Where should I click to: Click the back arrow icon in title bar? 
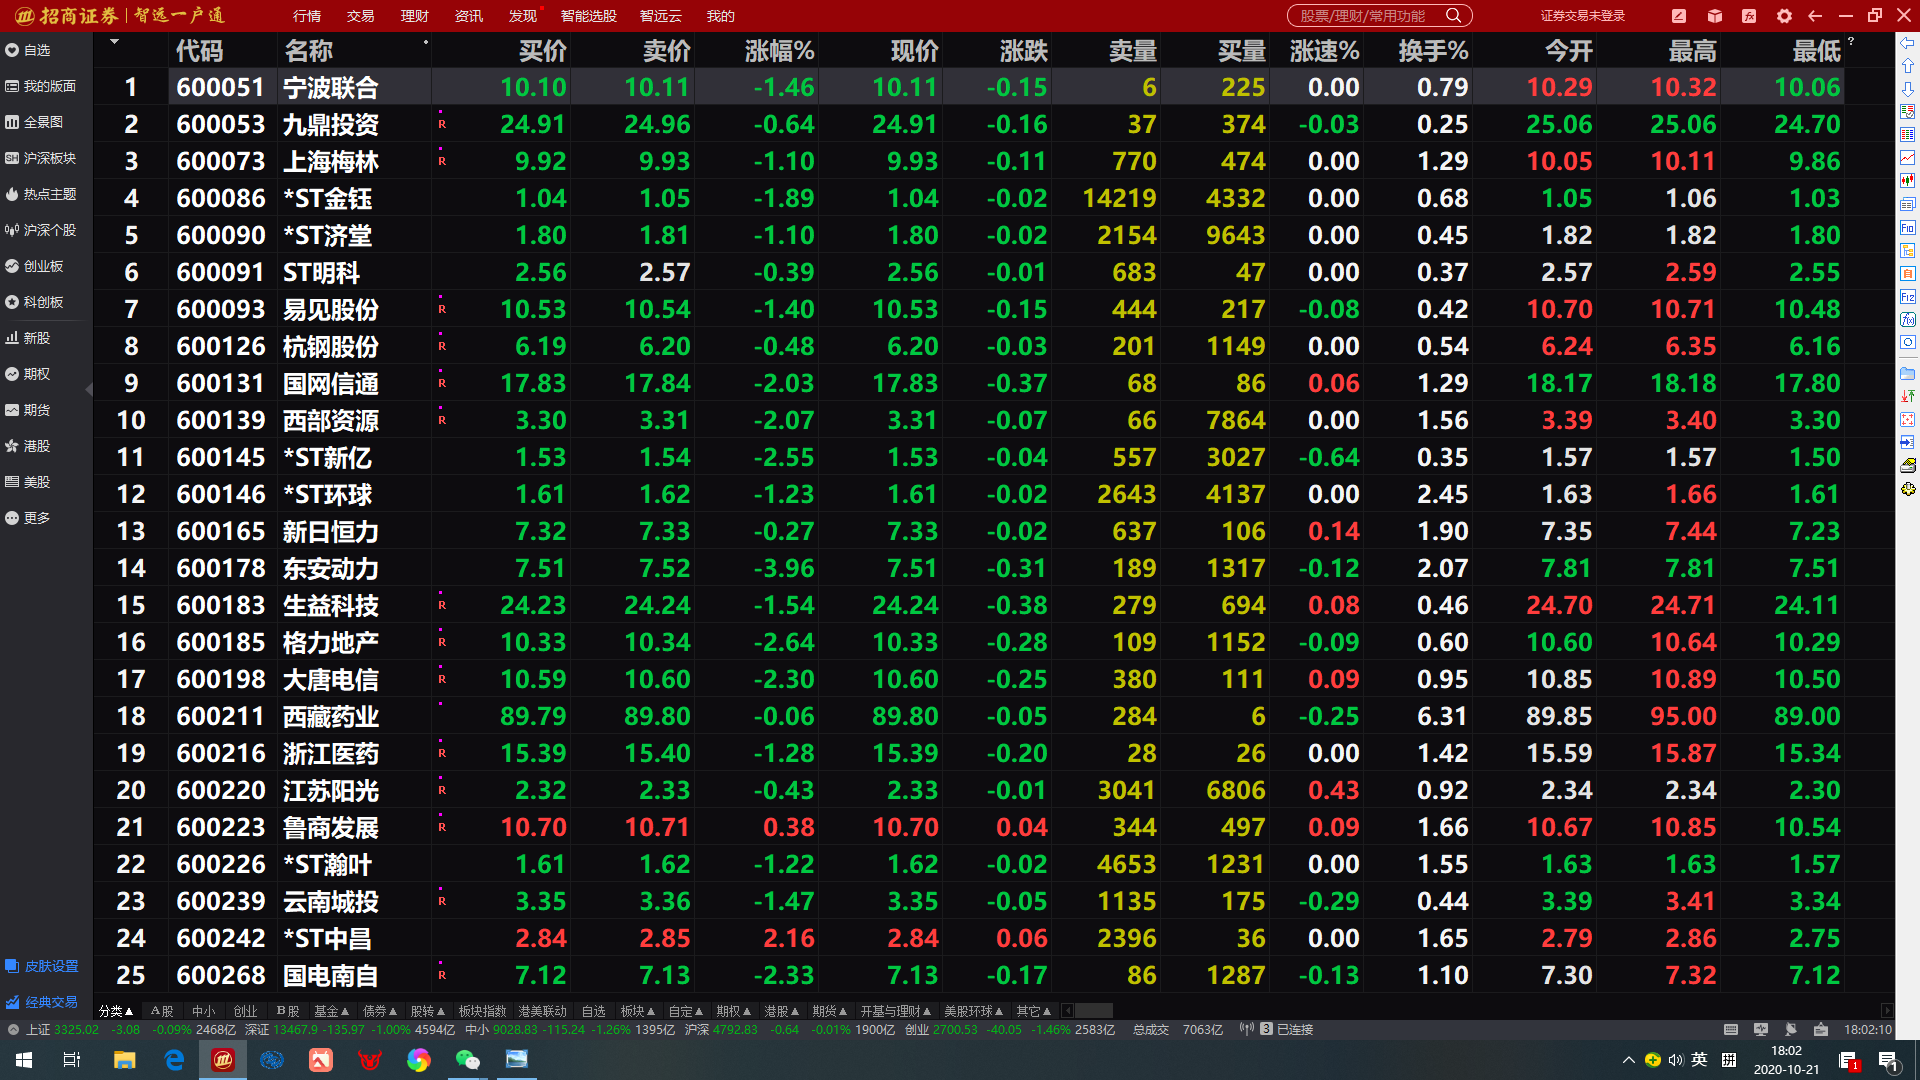coord(1815,16)
